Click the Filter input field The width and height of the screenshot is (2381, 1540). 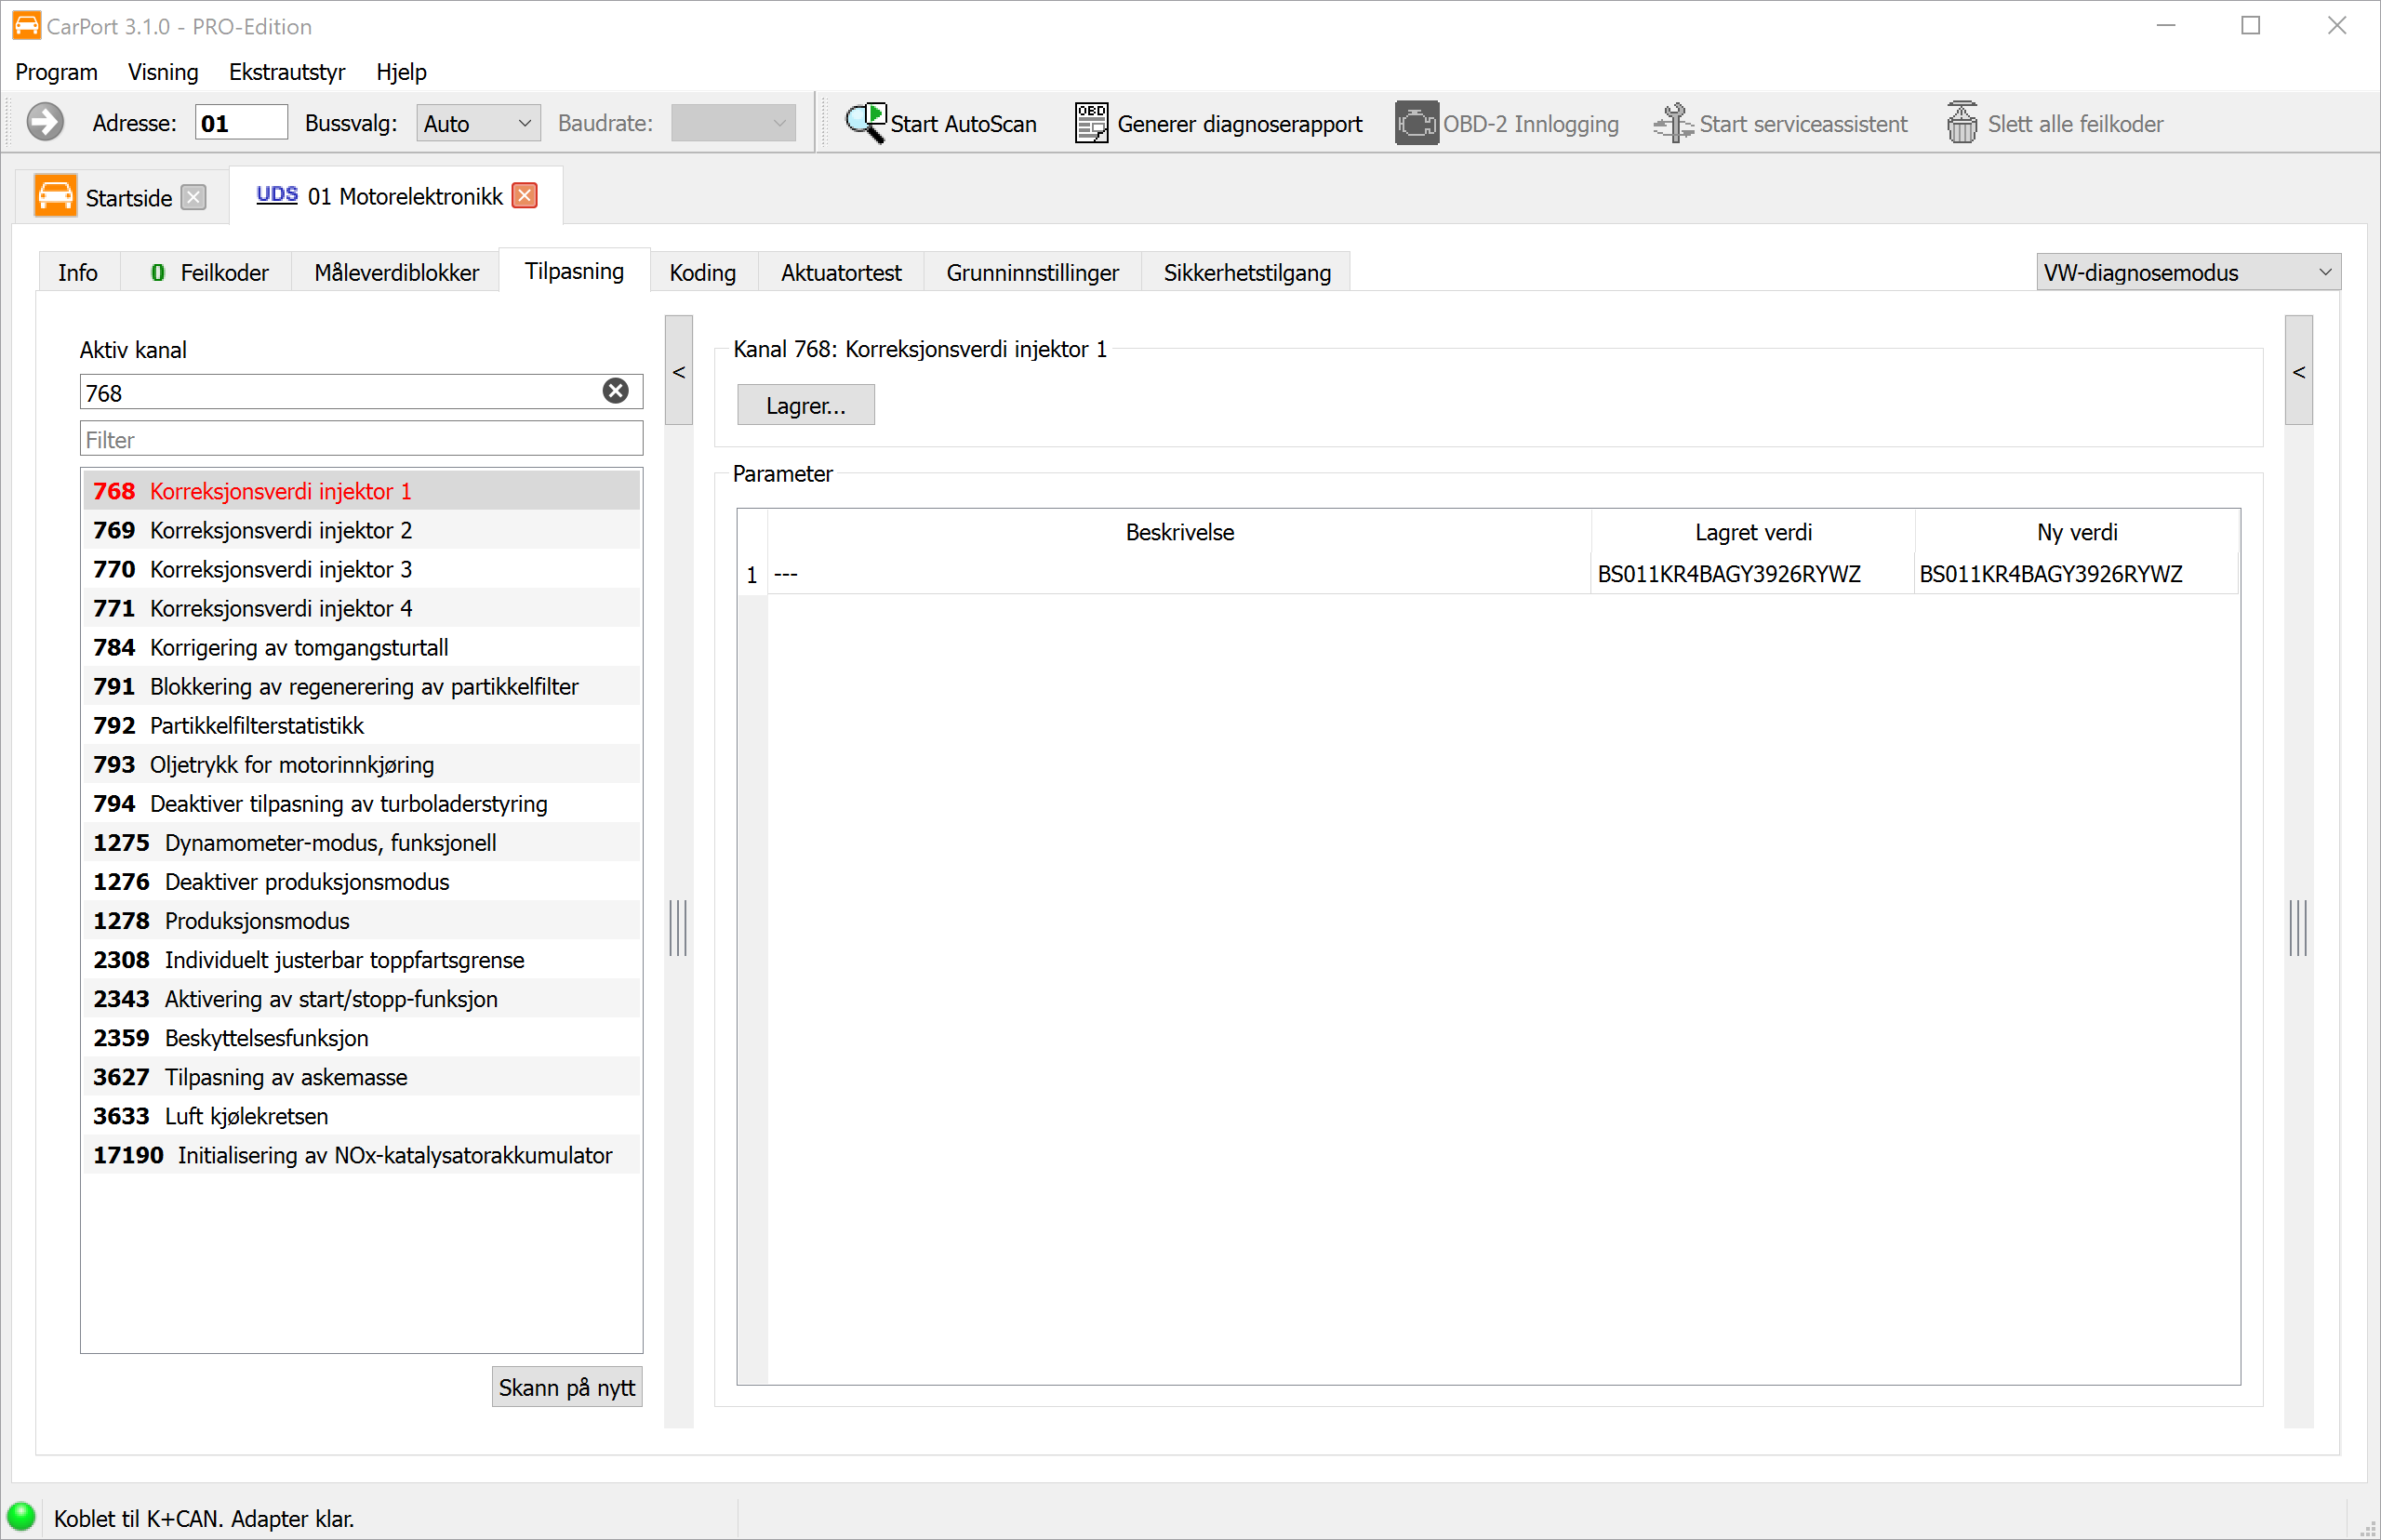(x=361, y=439)
